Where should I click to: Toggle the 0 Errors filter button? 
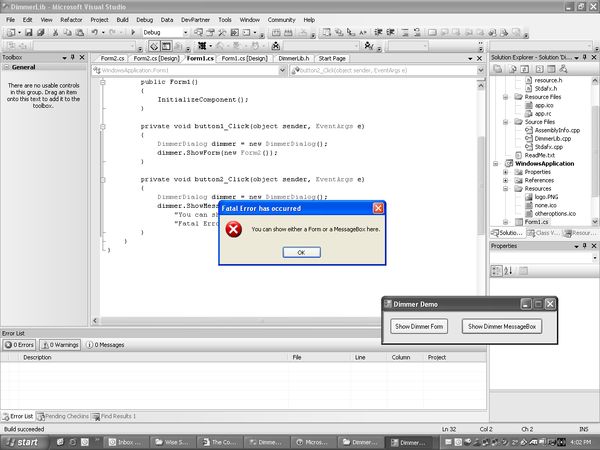tap(20, 345)
